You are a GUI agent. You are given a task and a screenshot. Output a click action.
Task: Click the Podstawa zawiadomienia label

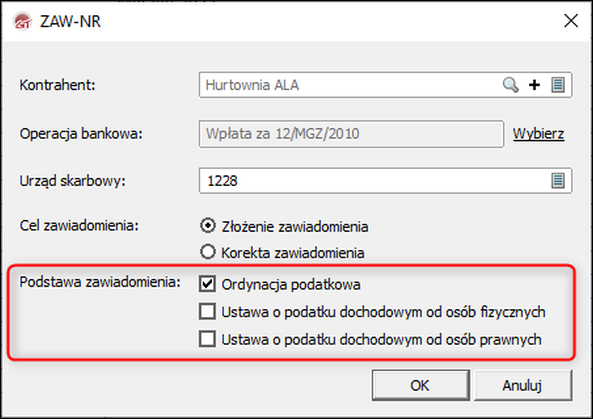(100, 282)
